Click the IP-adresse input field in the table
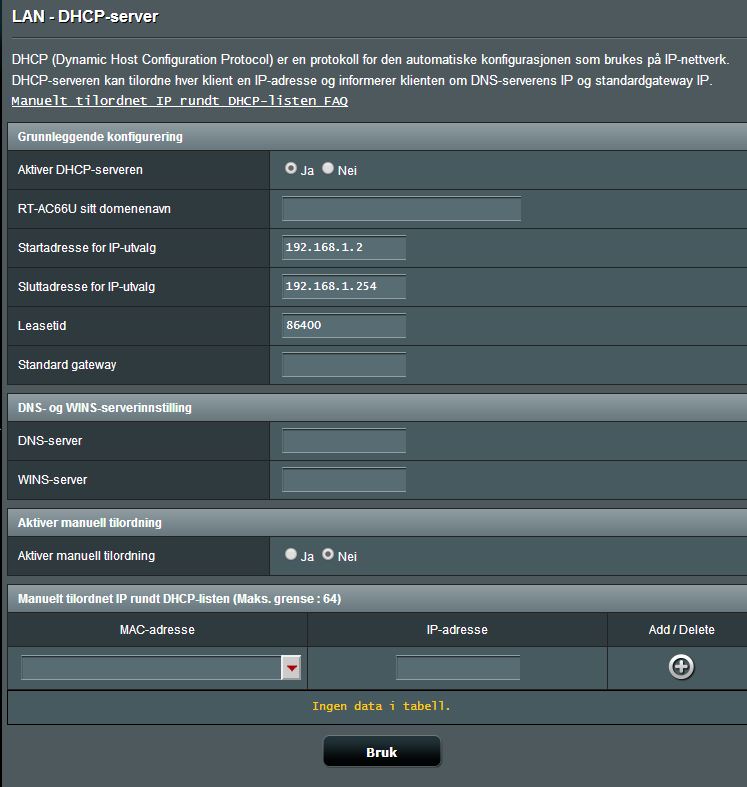The width and height of the screenshot is (747, 787). tap(458, 668)
